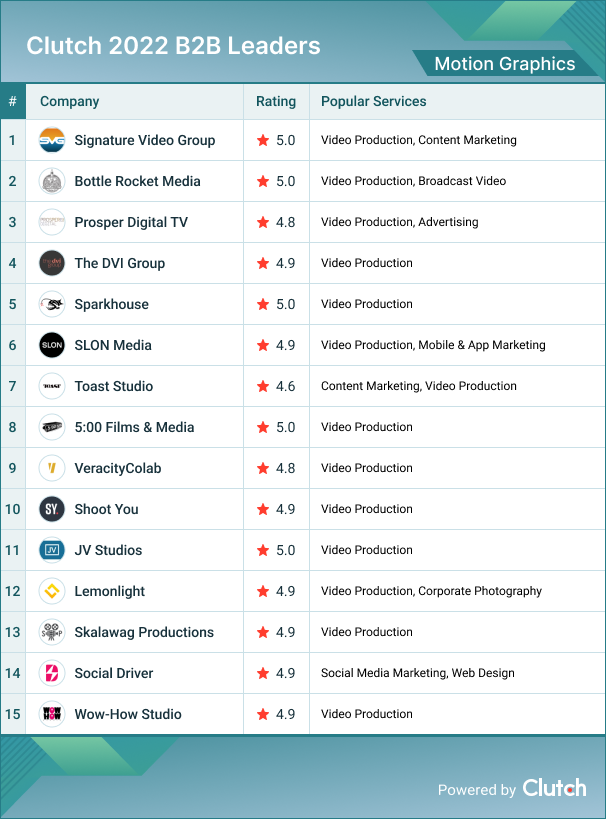Viewport: 606px width, 819px height.
Task: Click the 5:00 Films & Media name
Action: 134,427
